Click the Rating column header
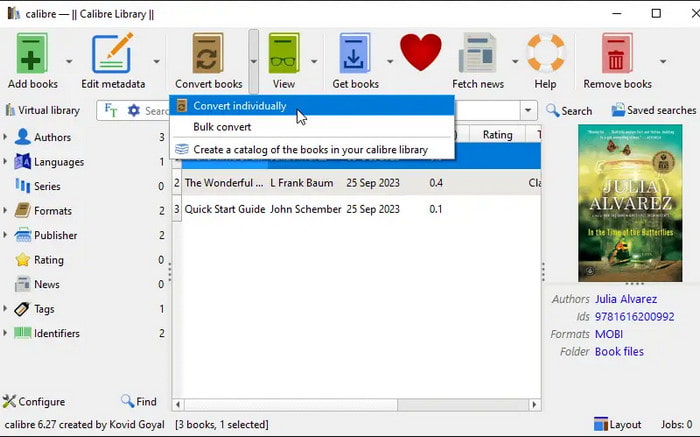Viewport: 700px width, 437px height. tap(497, 135)
